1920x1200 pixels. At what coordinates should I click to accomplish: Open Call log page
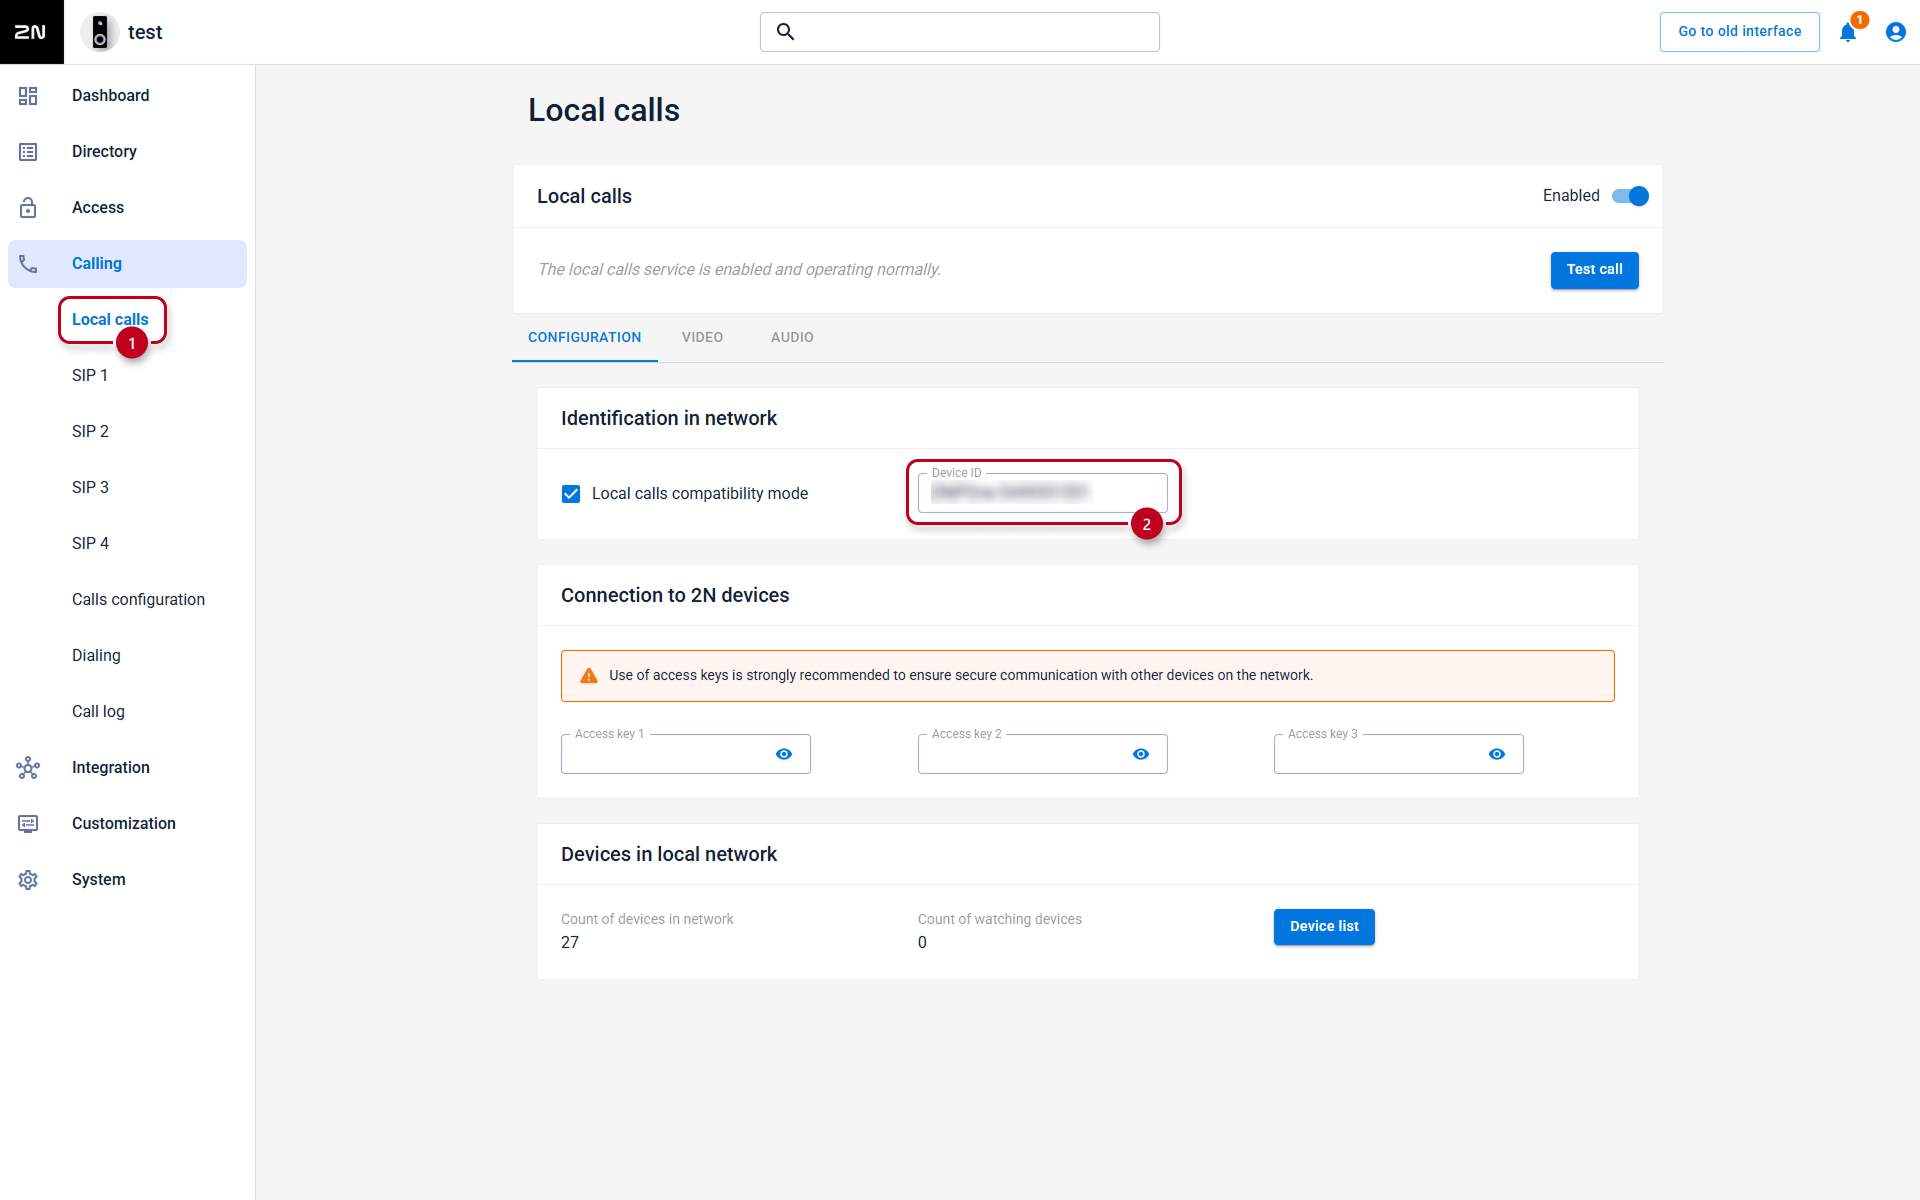pyautogui.click(x=98, y=712)
